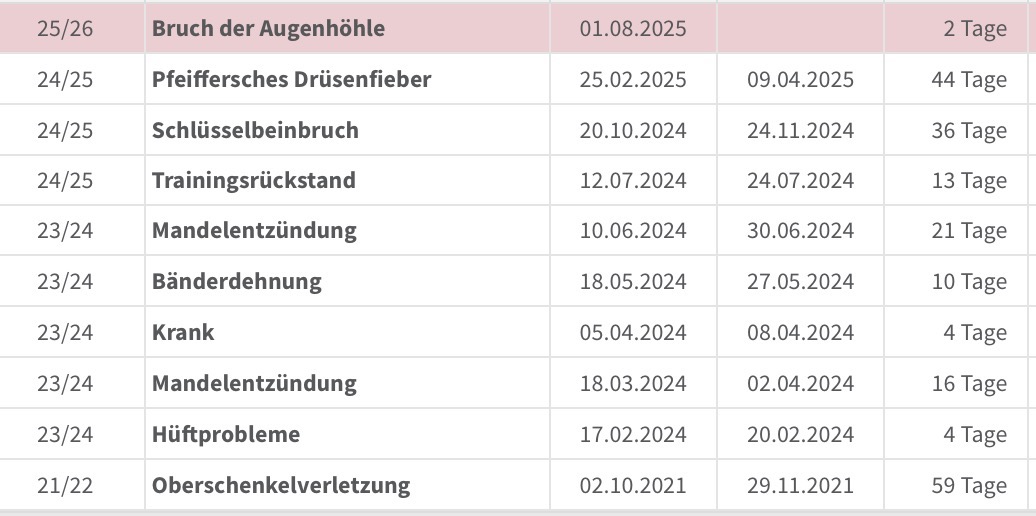
Task: Open the Hüftprobleme entry
Action: pos(226,434)
